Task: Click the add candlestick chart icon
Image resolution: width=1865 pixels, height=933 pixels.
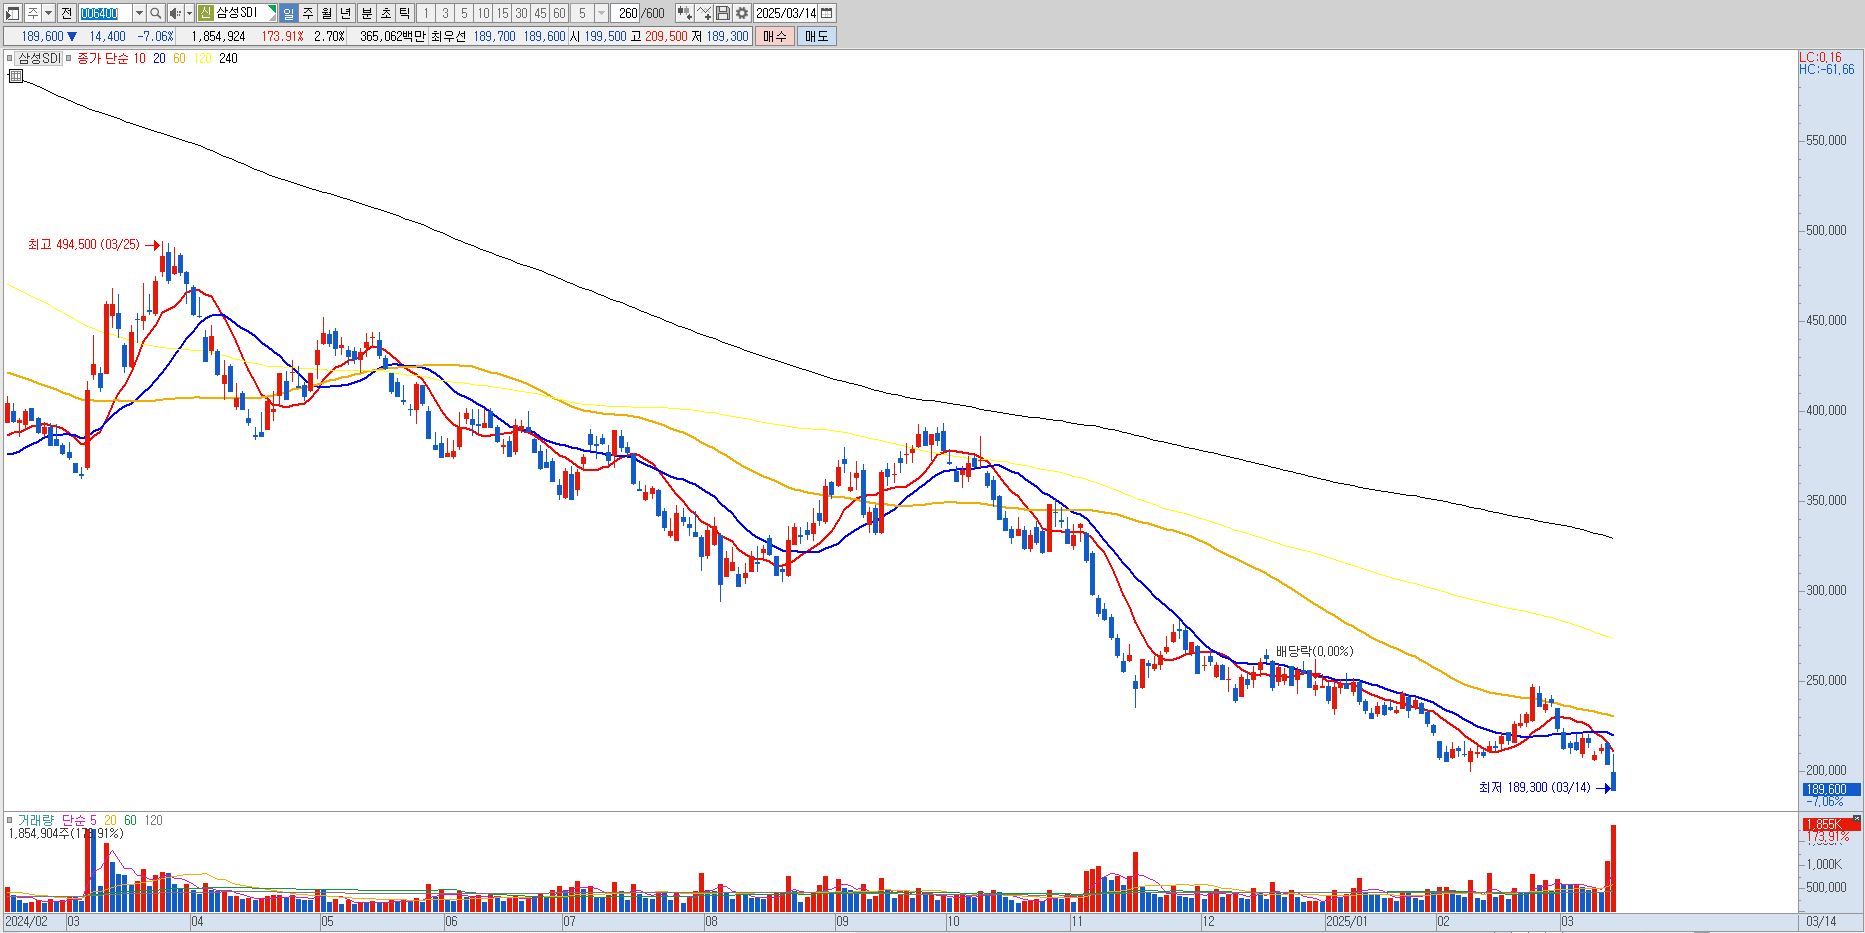Action: click(684, 13)
